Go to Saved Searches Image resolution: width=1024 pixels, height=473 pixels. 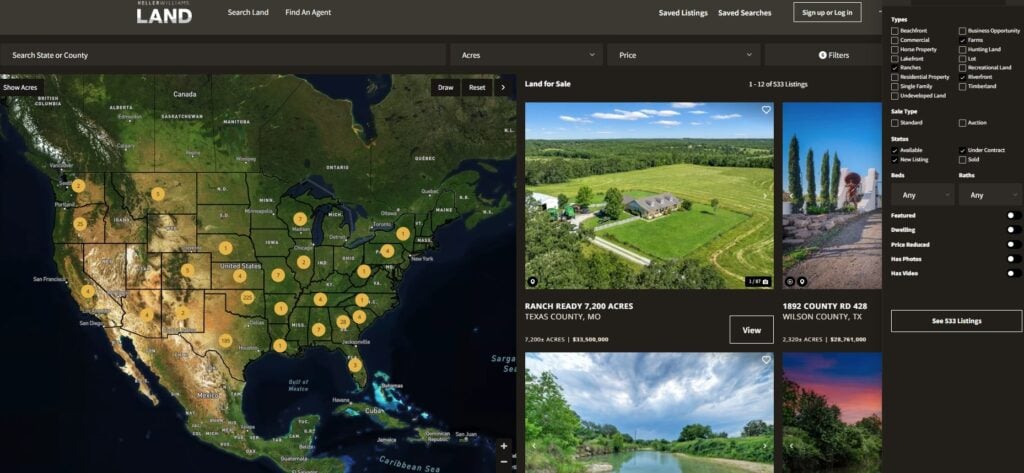point(744,13)
